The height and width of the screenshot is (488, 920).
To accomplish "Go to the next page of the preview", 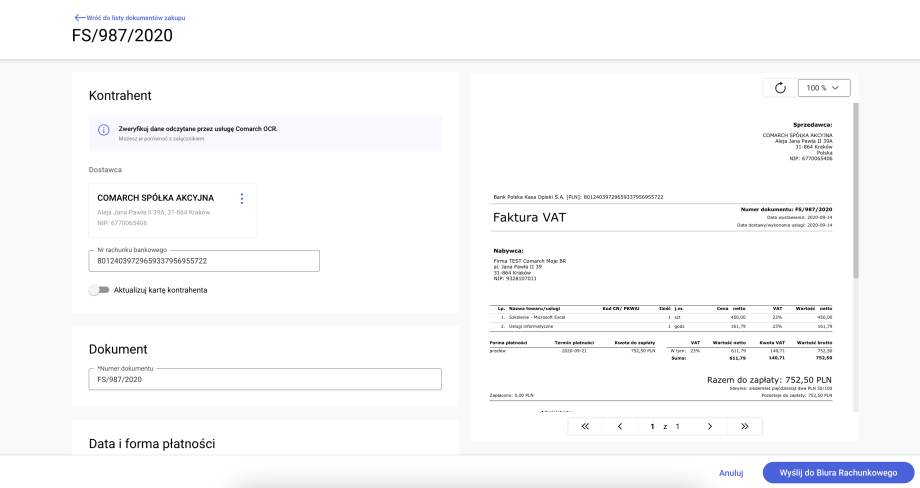I will point(710,426).
